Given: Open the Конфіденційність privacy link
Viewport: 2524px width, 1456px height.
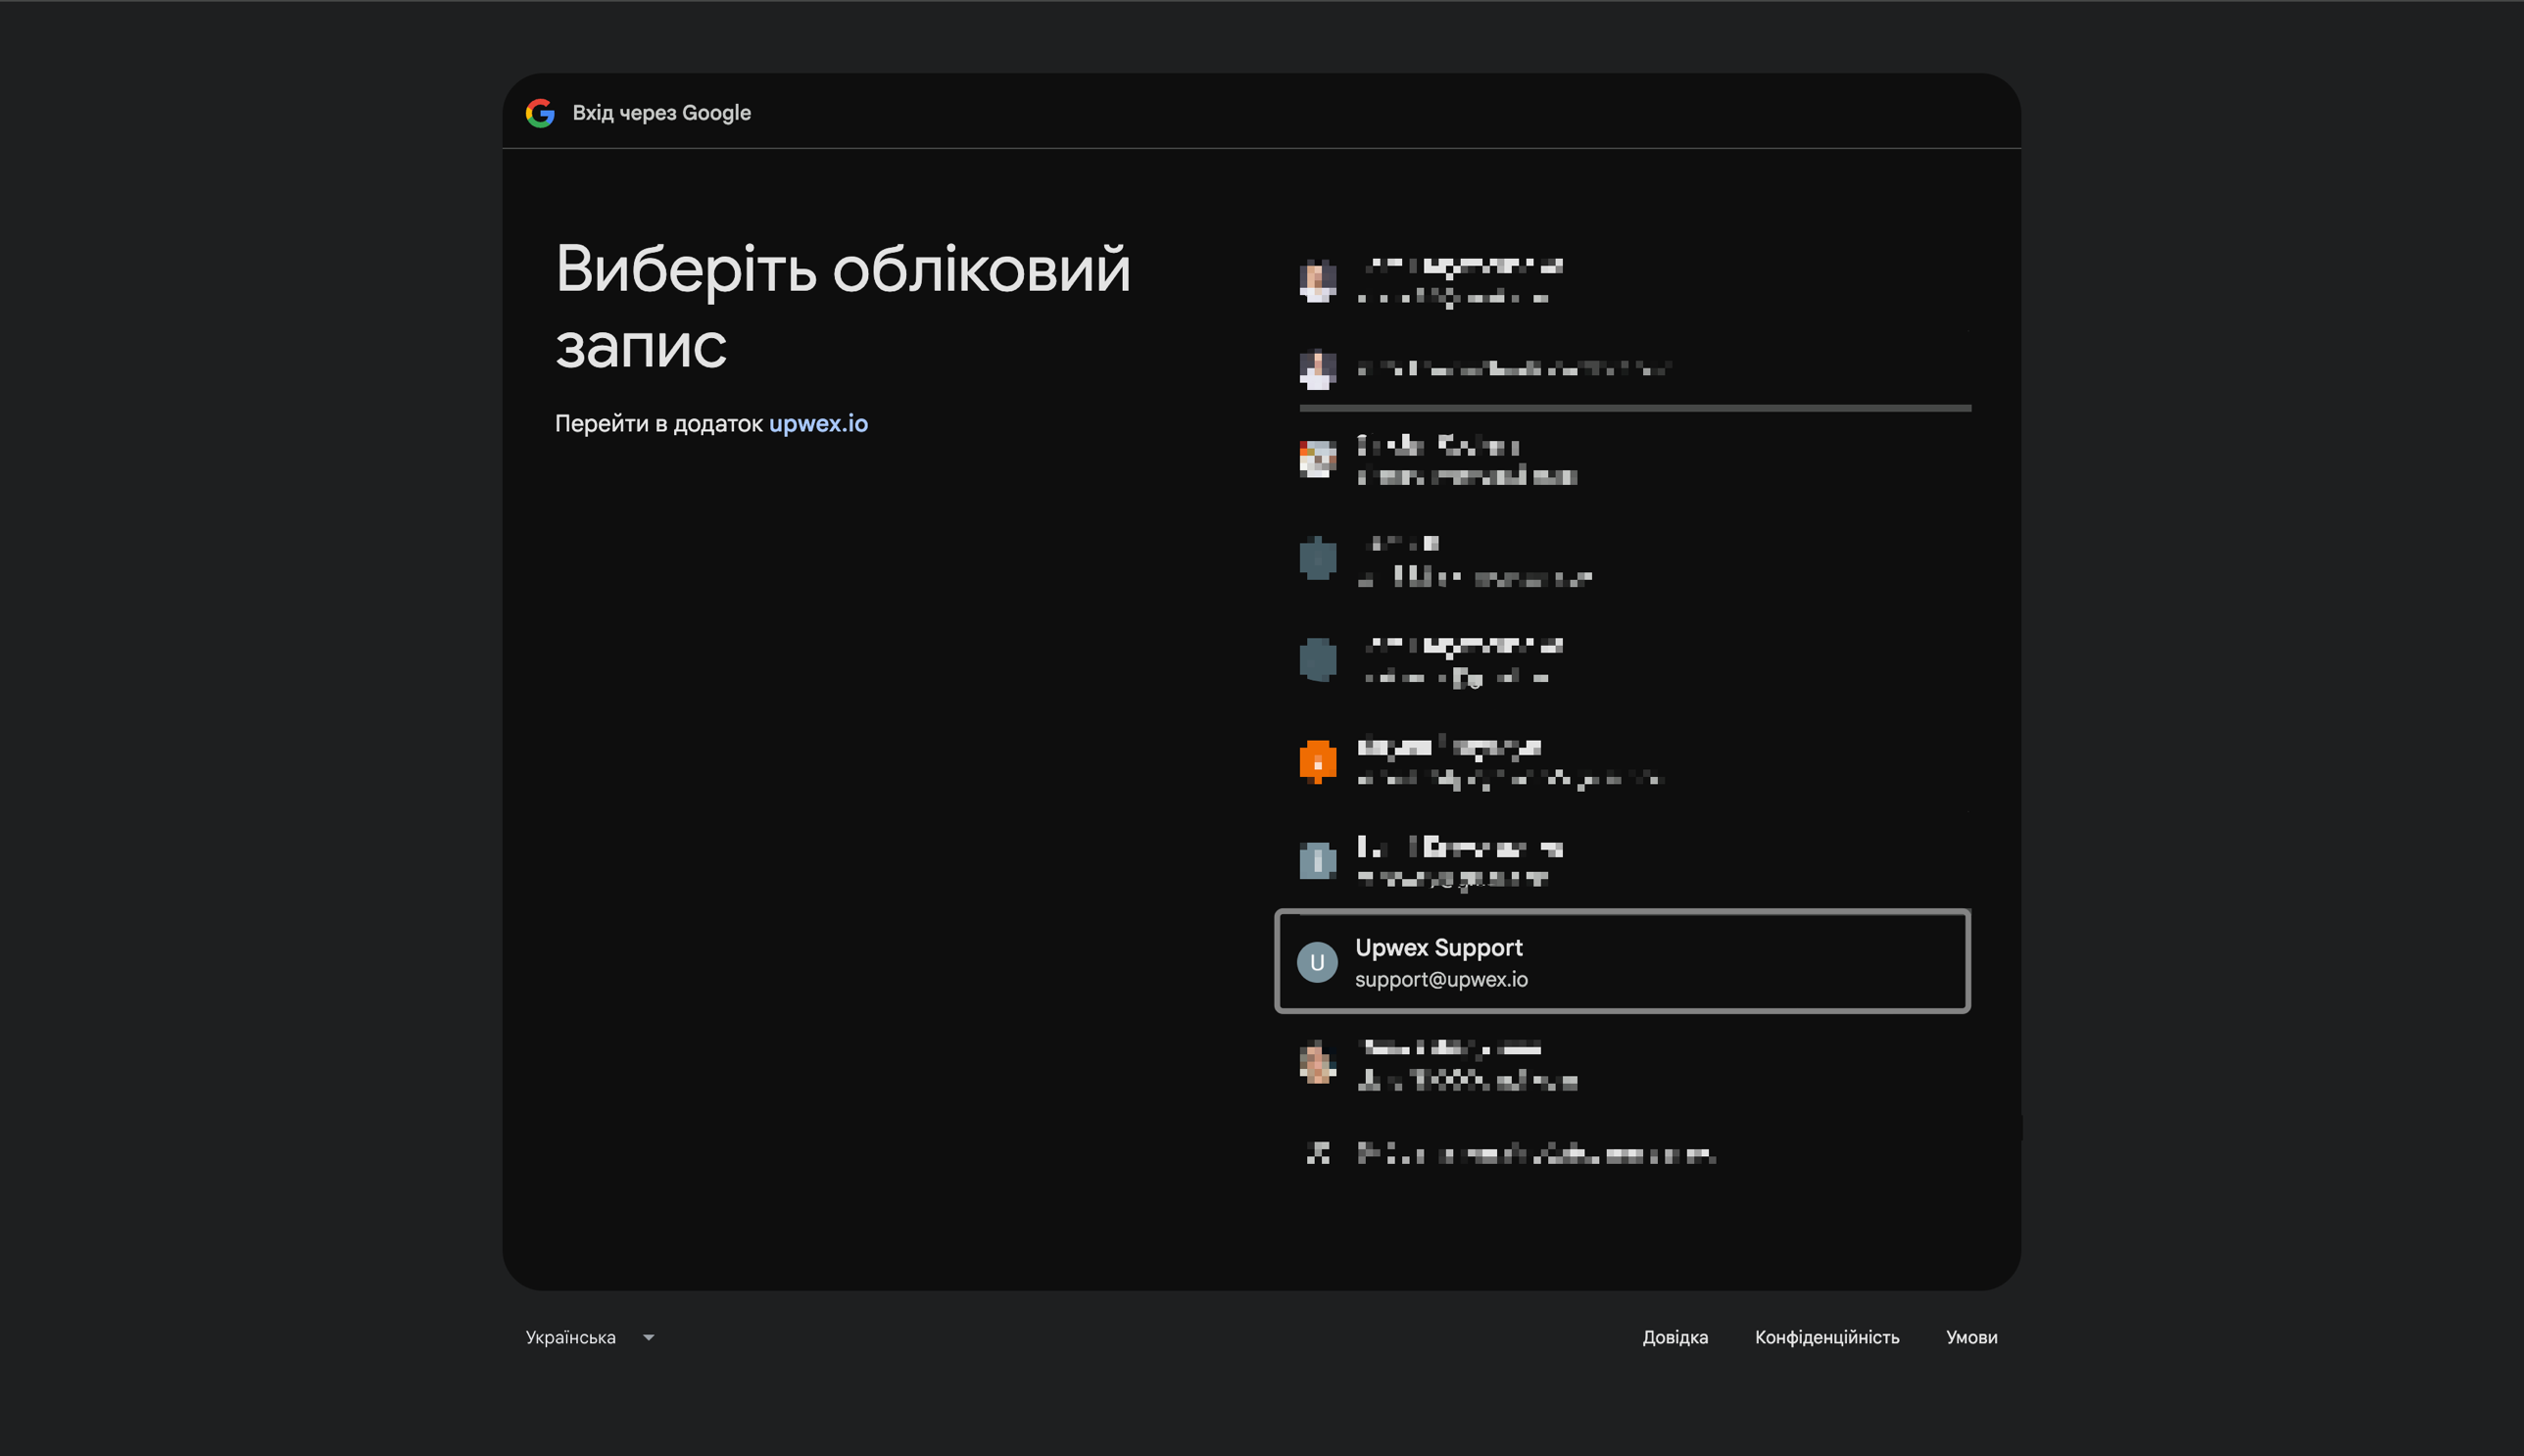Looking at the screenshot, I should (1827, 1337).
